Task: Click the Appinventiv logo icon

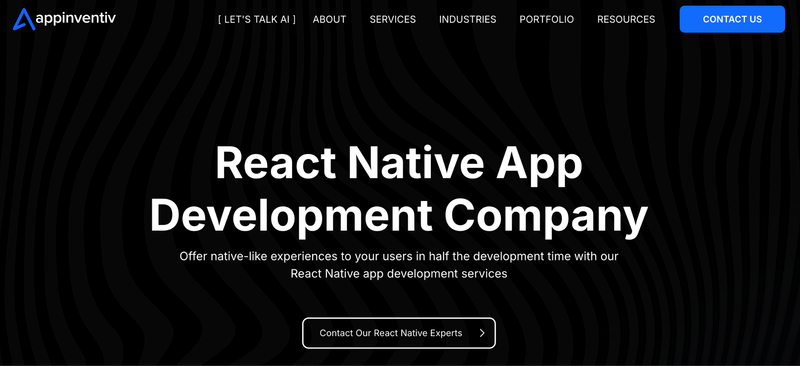Action: [24, 19]
